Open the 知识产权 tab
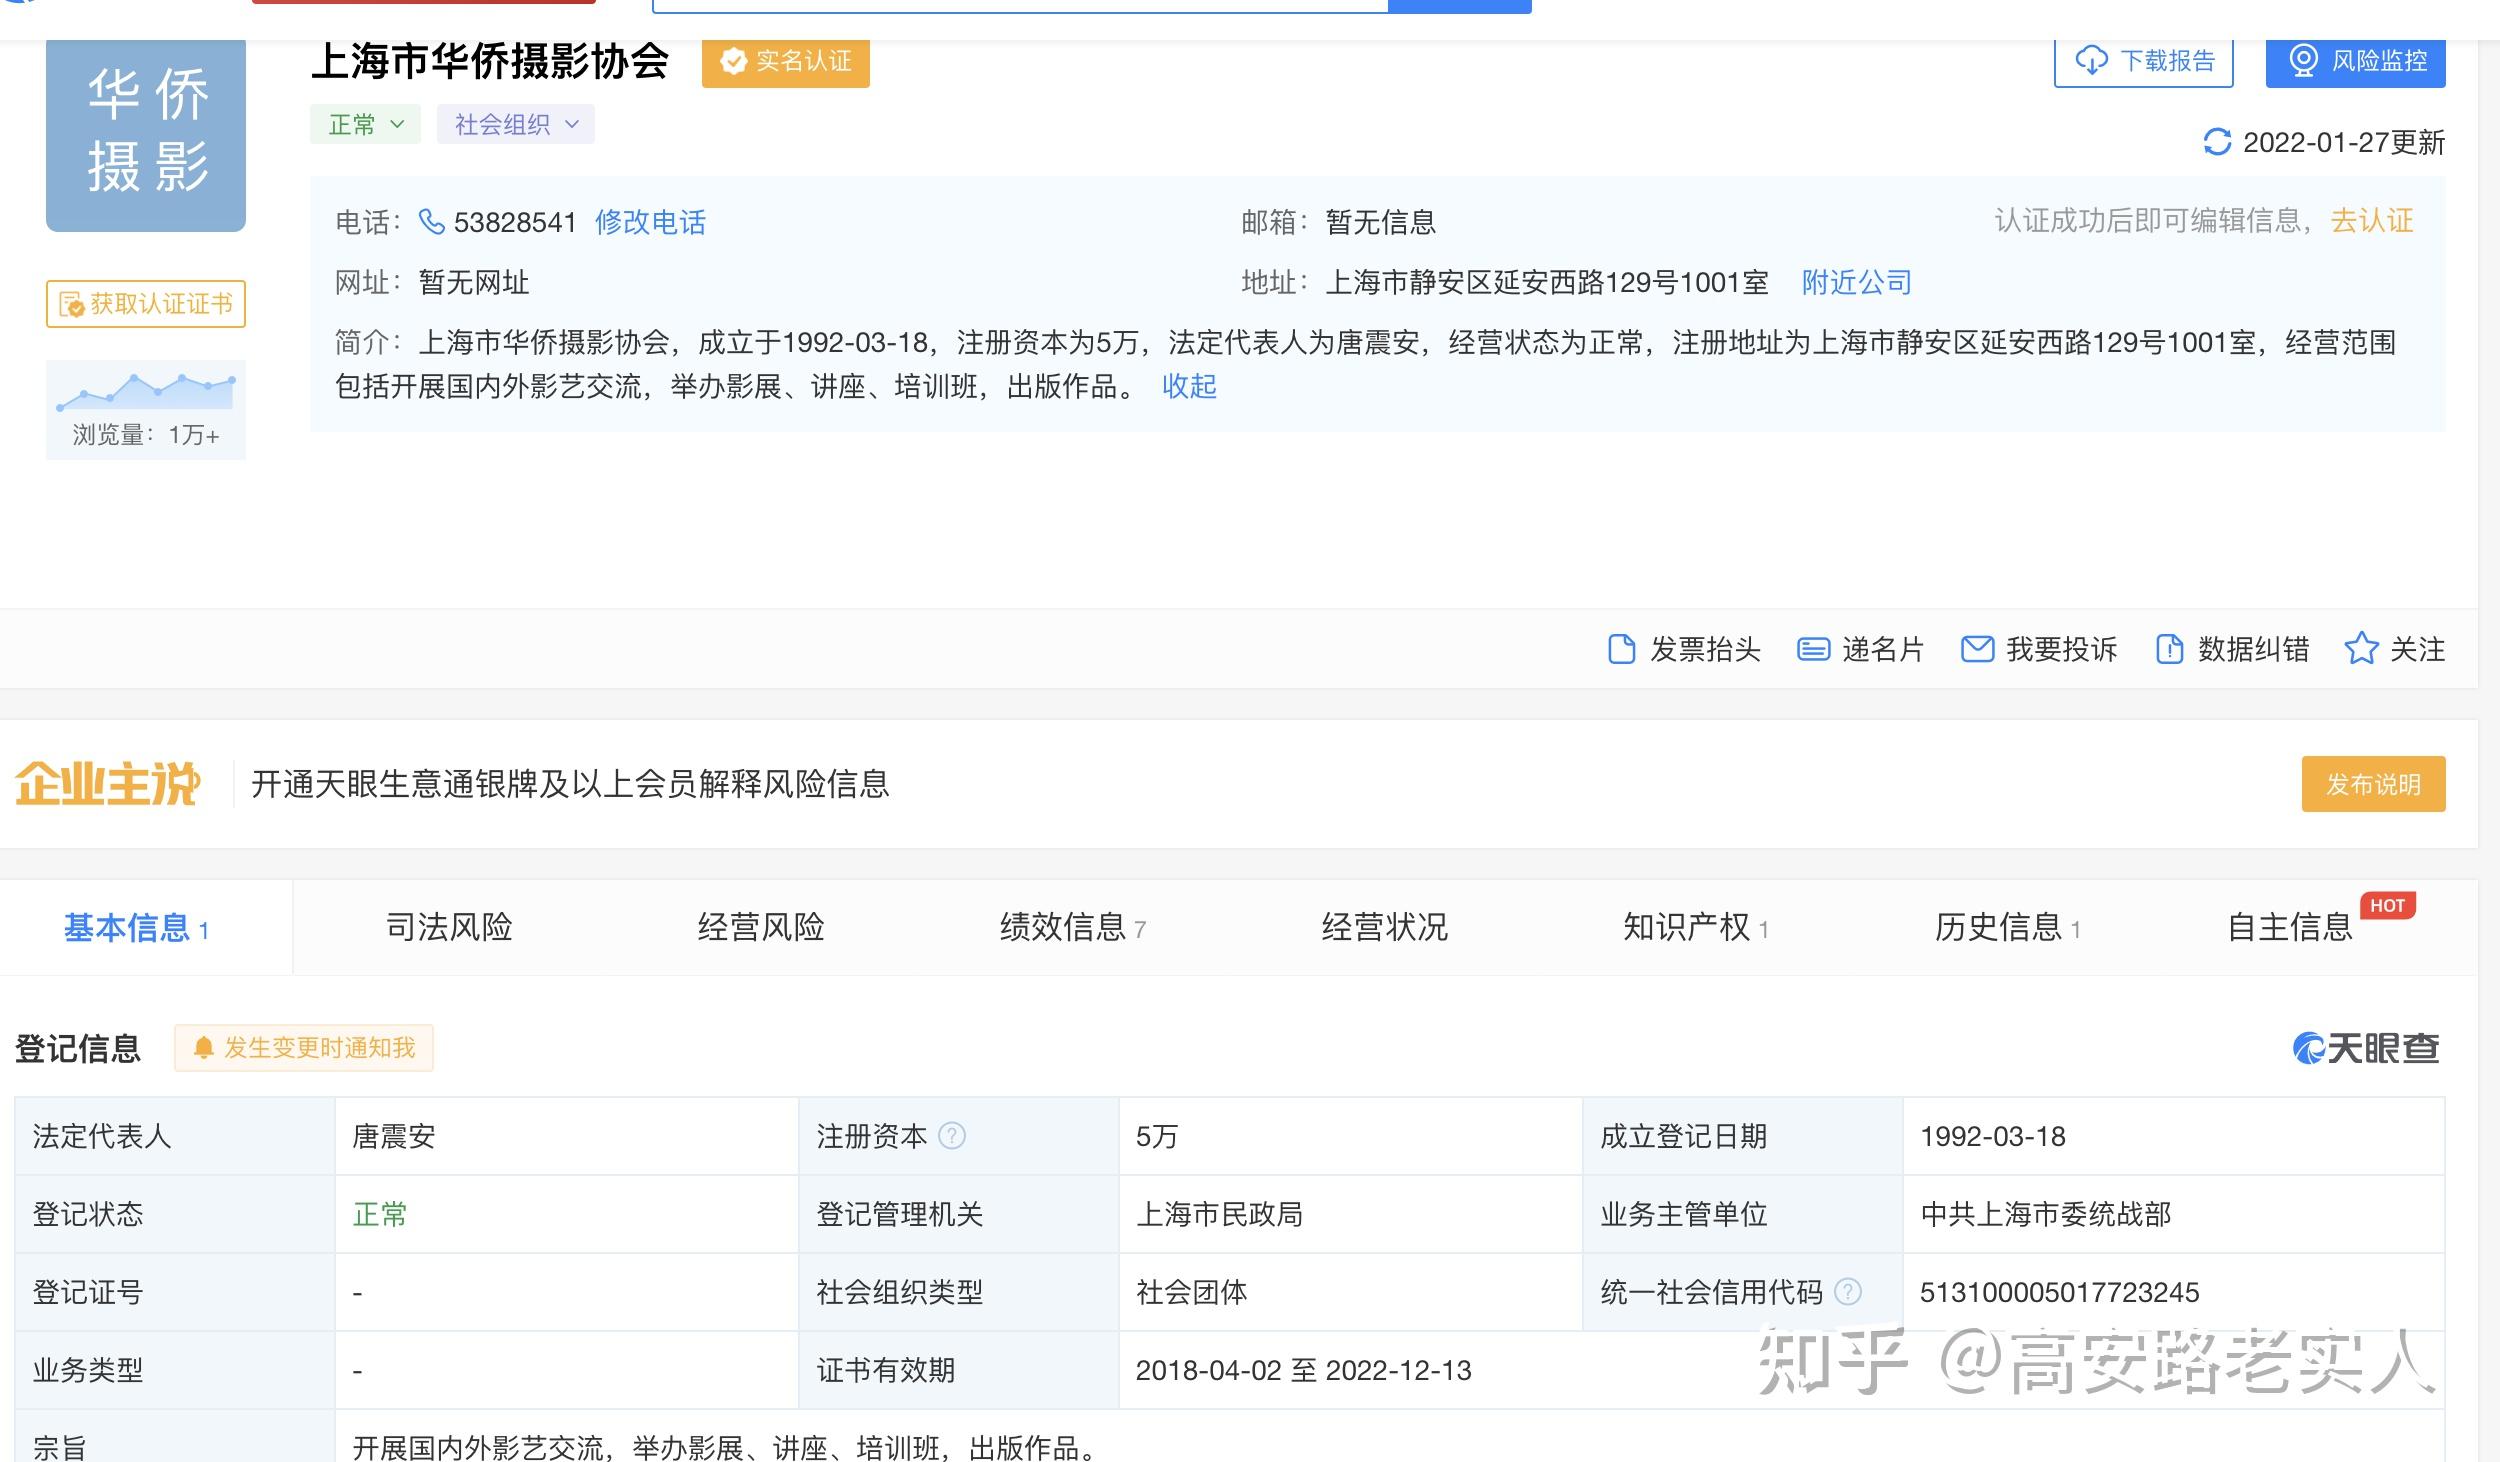The image size is (2500, 1462). click(1696, 927)
